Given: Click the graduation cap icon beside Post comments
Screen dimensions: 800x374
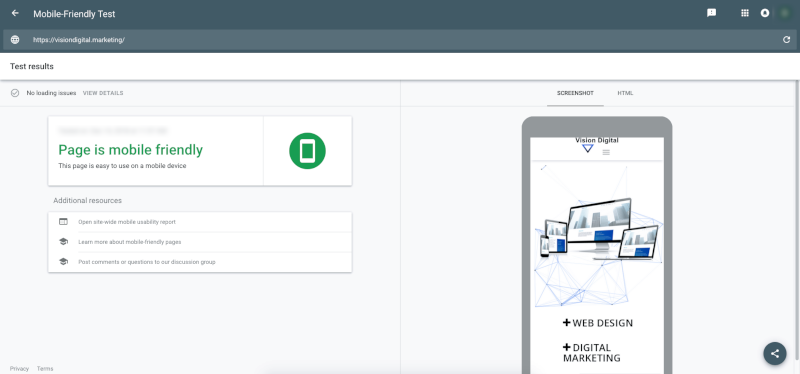Looking at the screenshot, I should pyautogui.click(x=63, y=262).
